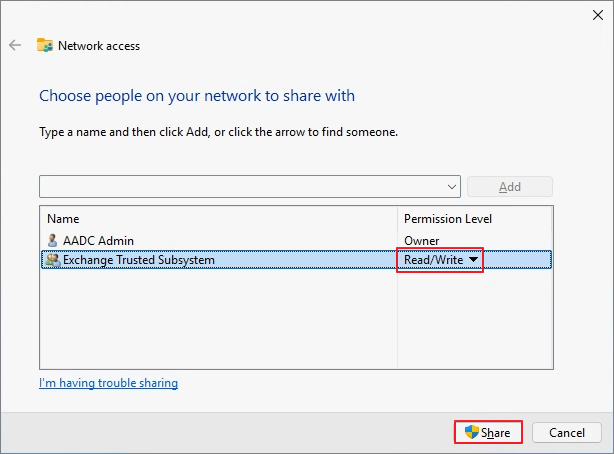
Task: Click the Share button
Action: tap(488, 432)
